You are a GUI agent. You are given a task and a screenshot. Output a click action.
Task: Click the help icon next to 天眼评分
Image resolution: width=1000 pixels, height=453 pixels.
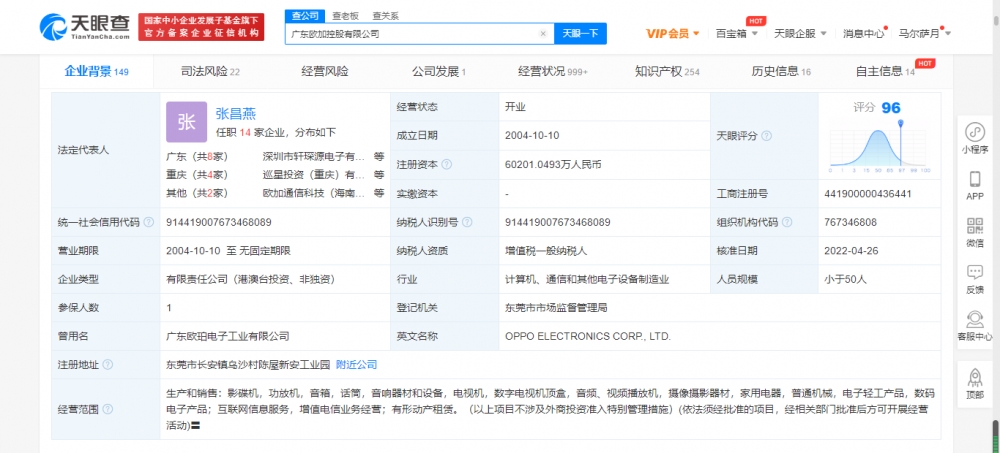click(767, 136)
